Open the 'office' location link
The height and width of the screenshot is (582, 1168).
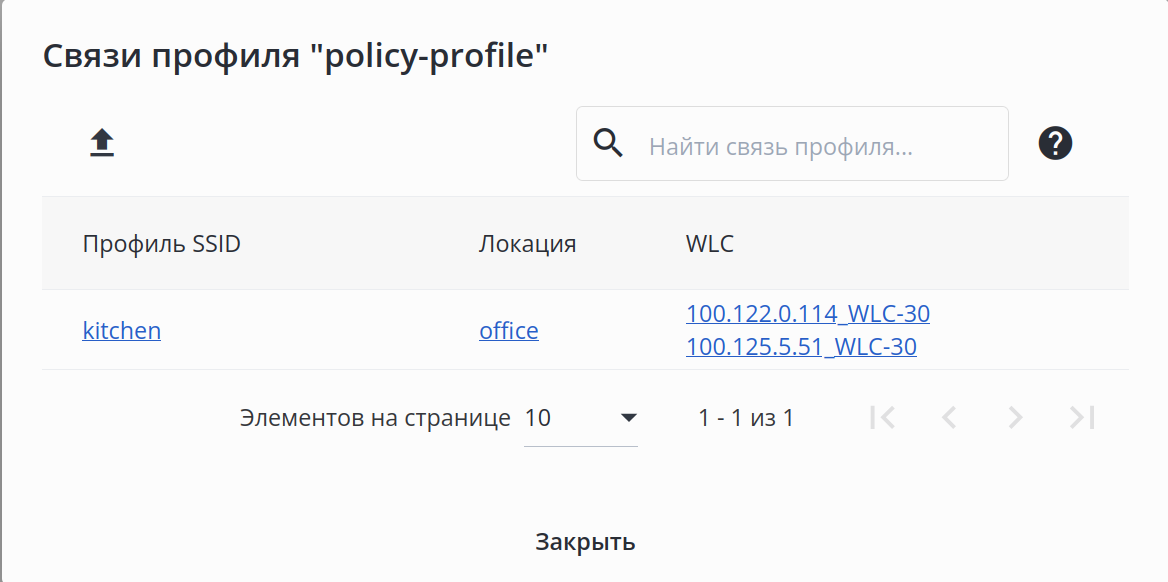click(508, 330)
